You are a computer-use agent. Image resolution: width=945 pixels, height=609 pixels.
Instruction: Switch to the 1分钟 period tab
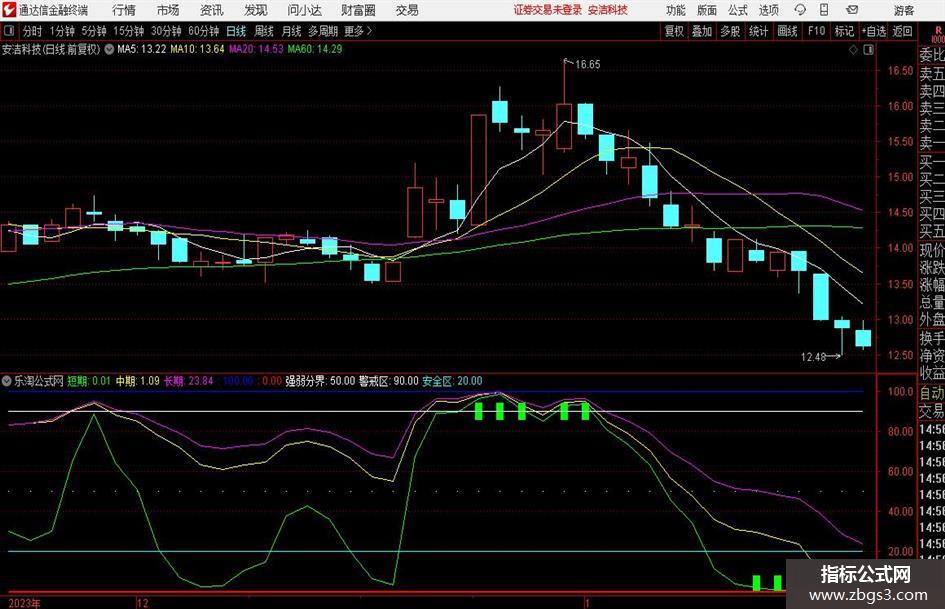(62, 31)
